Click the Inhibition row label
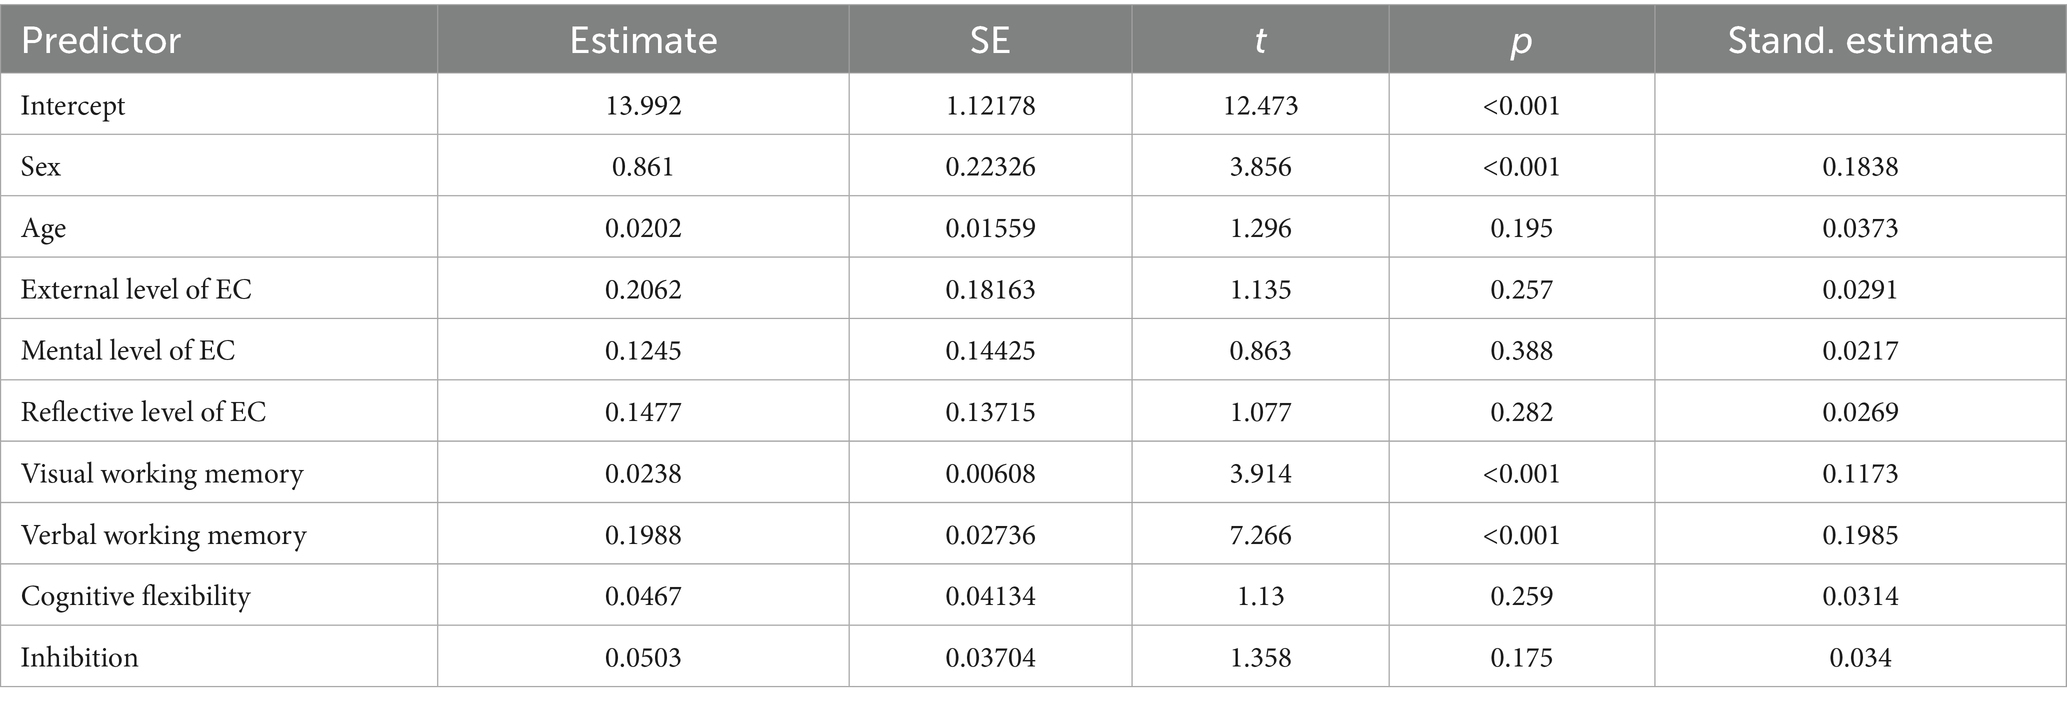This screenshot has height=705, width=2067. pyautogui.click(x=80, y=657)
